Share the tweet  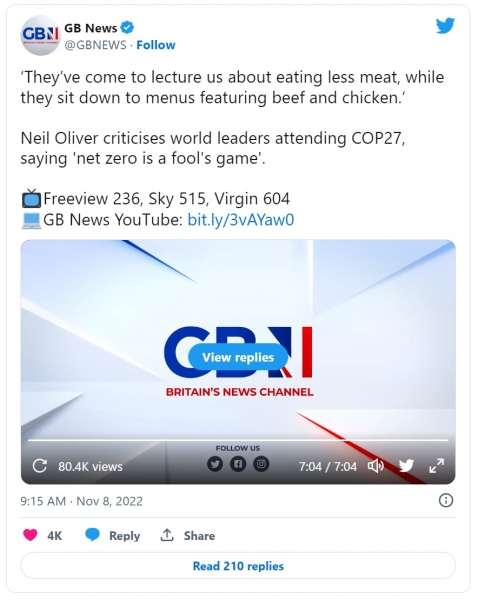(x=187, y=535)
